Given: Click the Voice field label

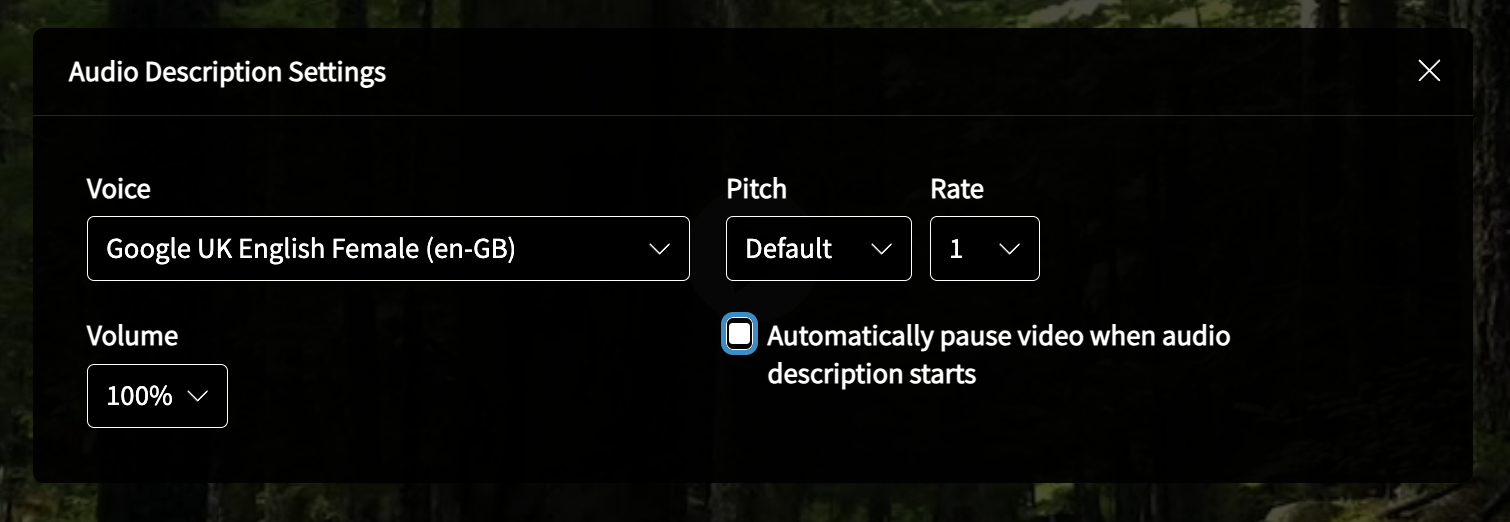Looking at the screenshot, I should pos(119,189).
